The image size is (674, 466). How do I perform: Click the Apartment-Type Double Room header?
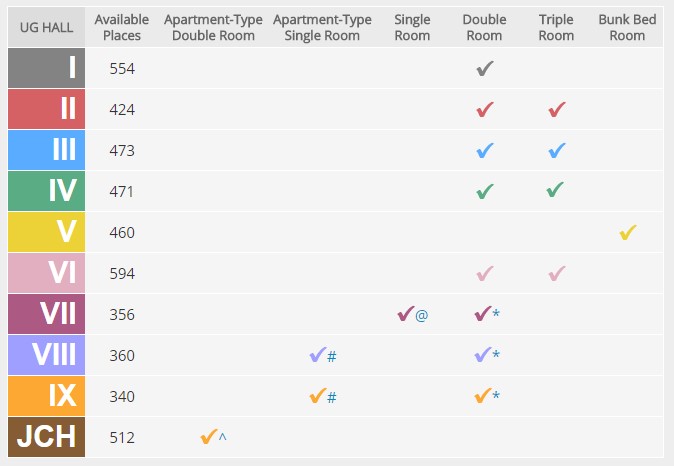click(x=213, y=27)
